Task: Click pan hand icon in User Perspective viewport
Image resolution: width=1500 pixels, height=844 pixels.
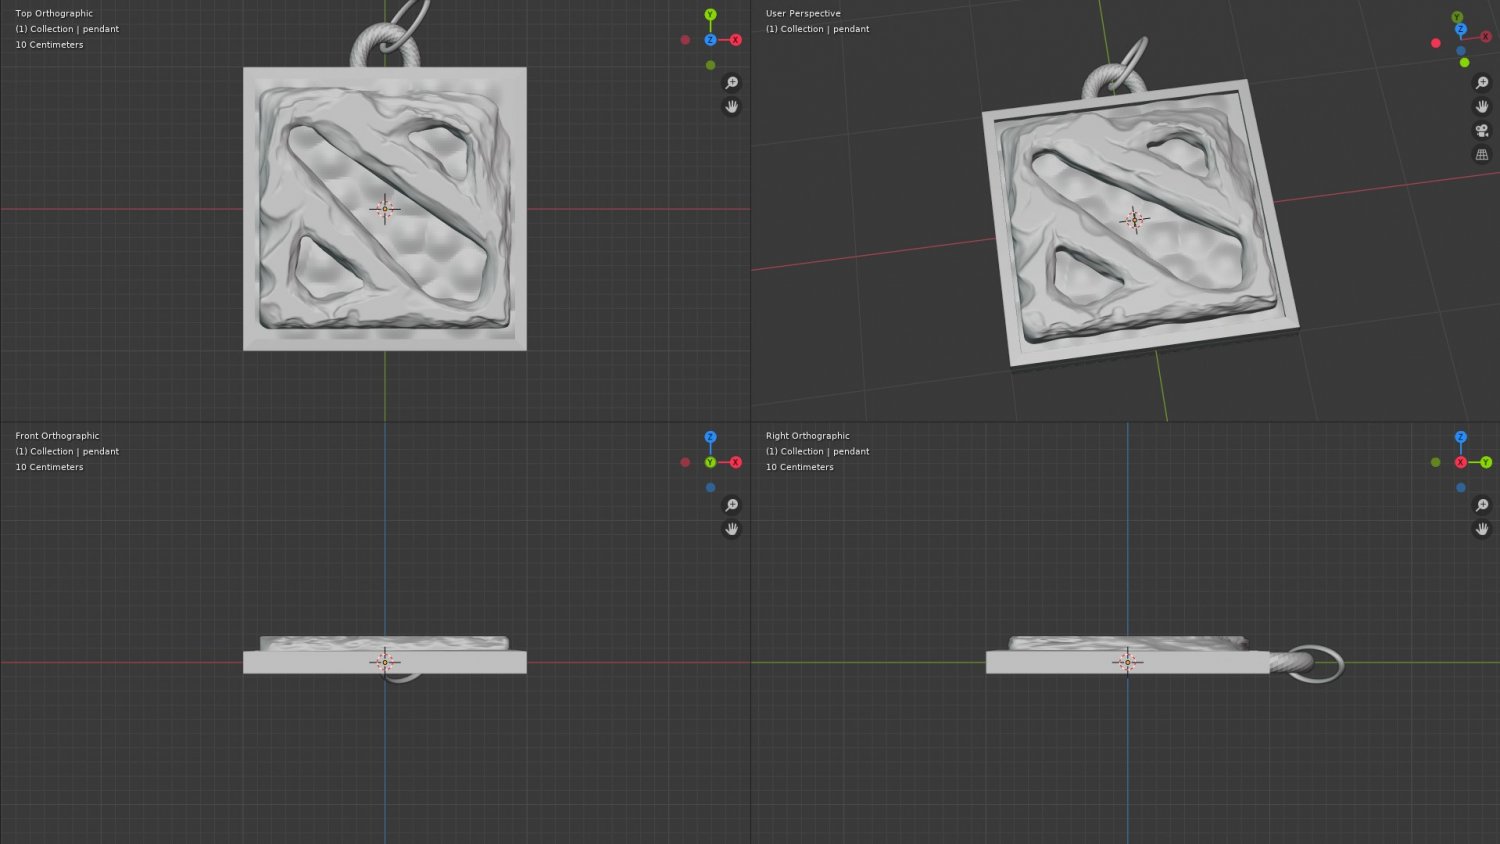Action: [x=1482, y=107]
